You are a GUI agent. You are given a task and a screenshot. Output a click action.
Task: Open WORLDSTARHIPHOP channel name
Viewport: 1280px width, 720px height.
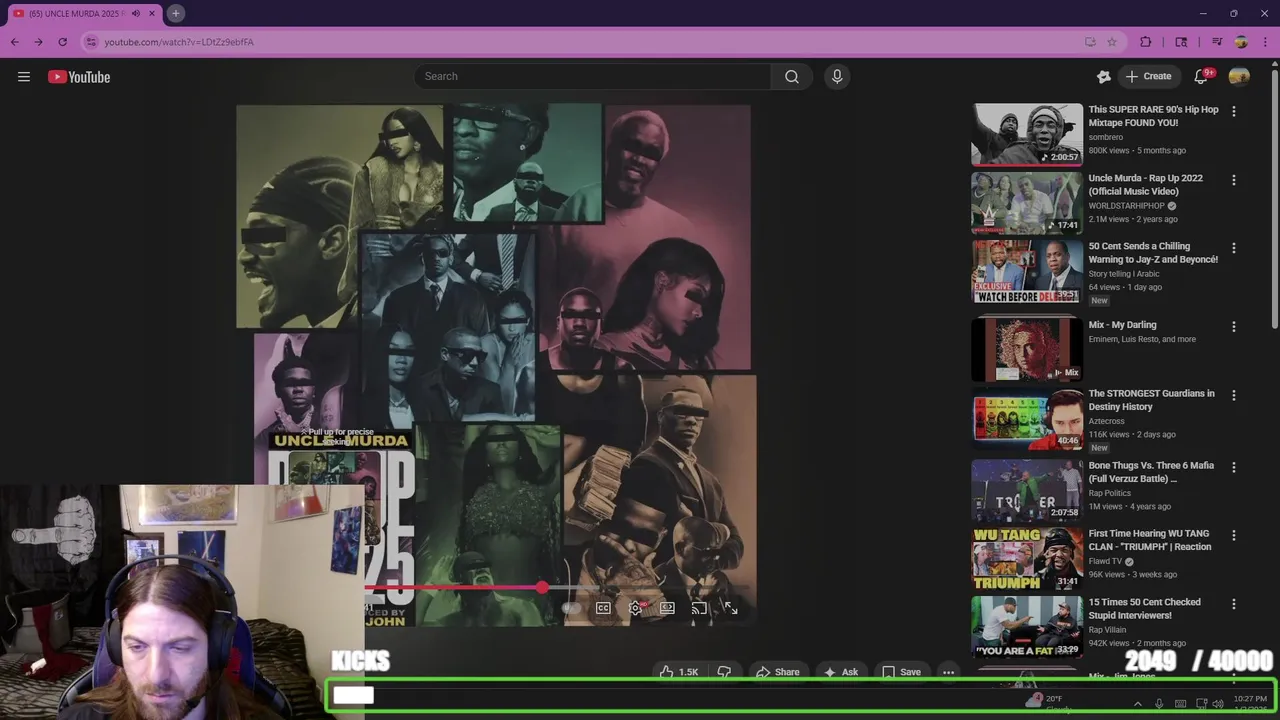(x=1126, y=206)
